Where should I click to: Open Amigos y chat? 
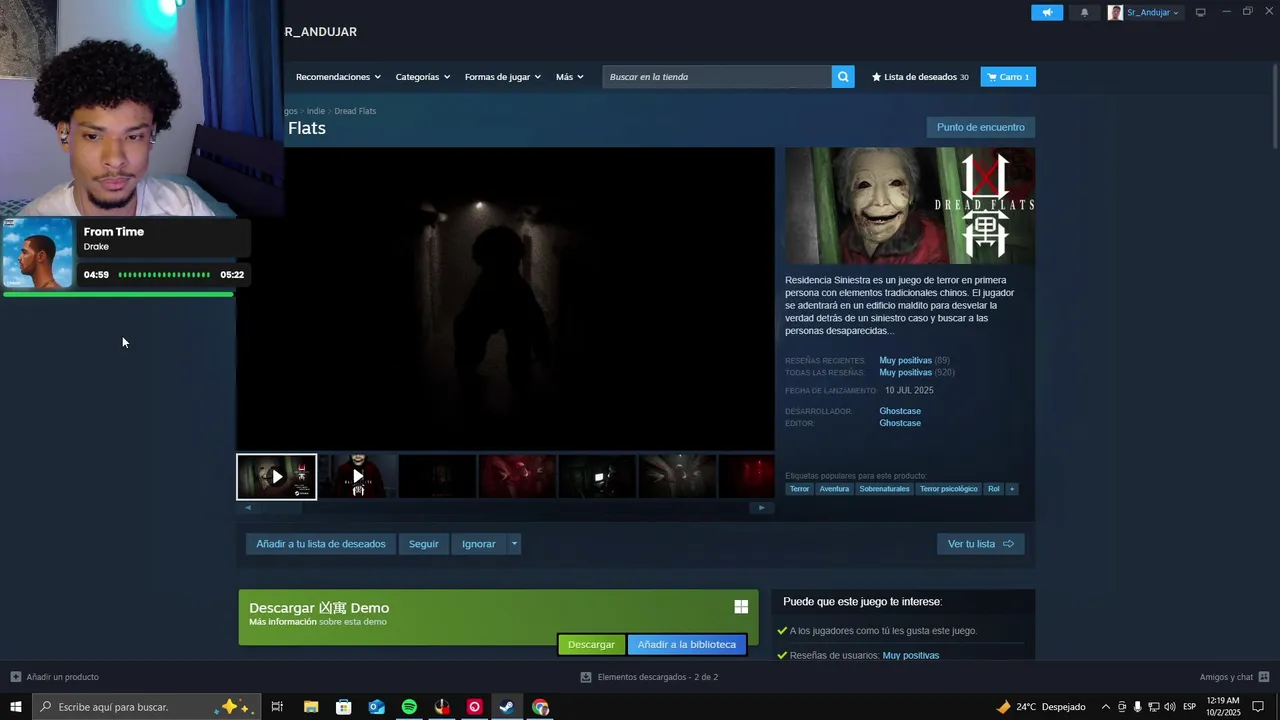click(1234, 677)
